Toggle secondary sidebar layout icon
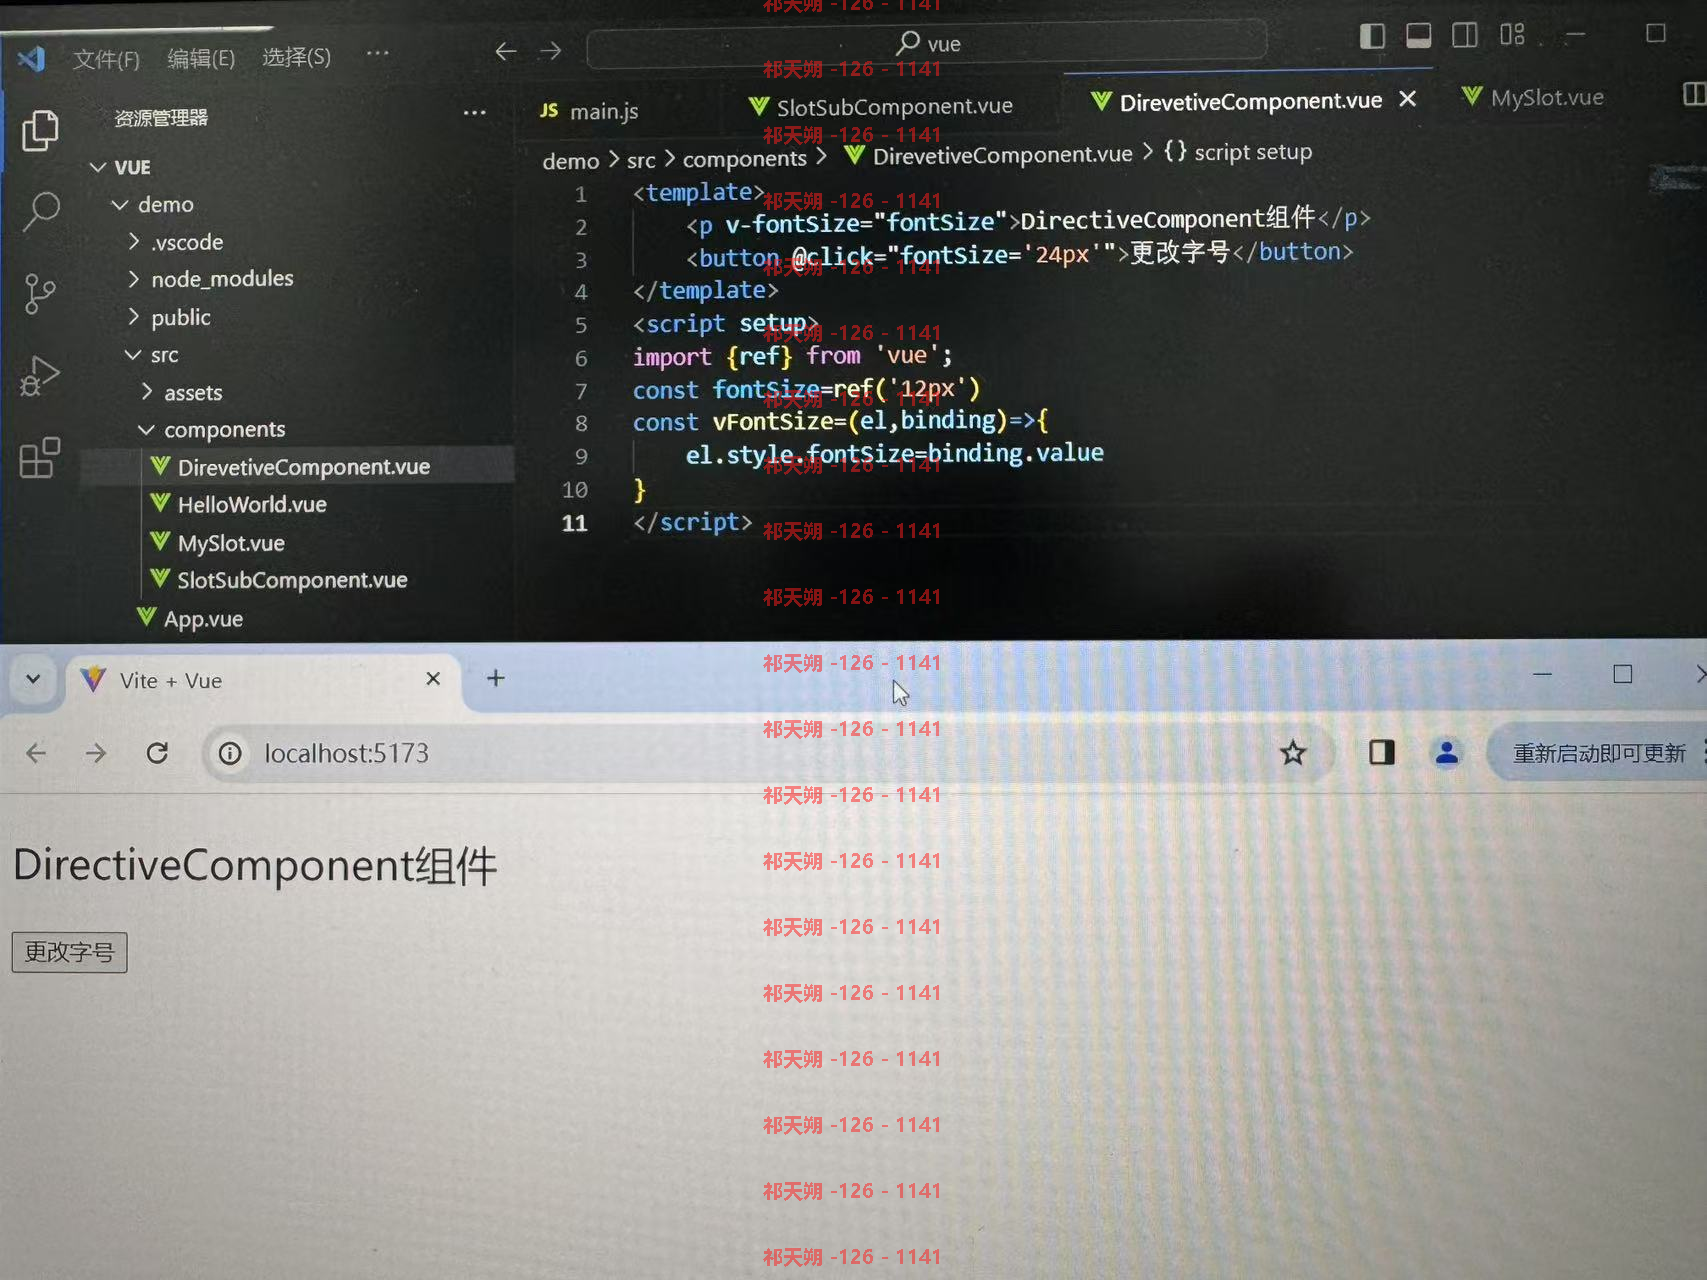This screenshot has height=1280, width=1707. tap(1465, 35)
